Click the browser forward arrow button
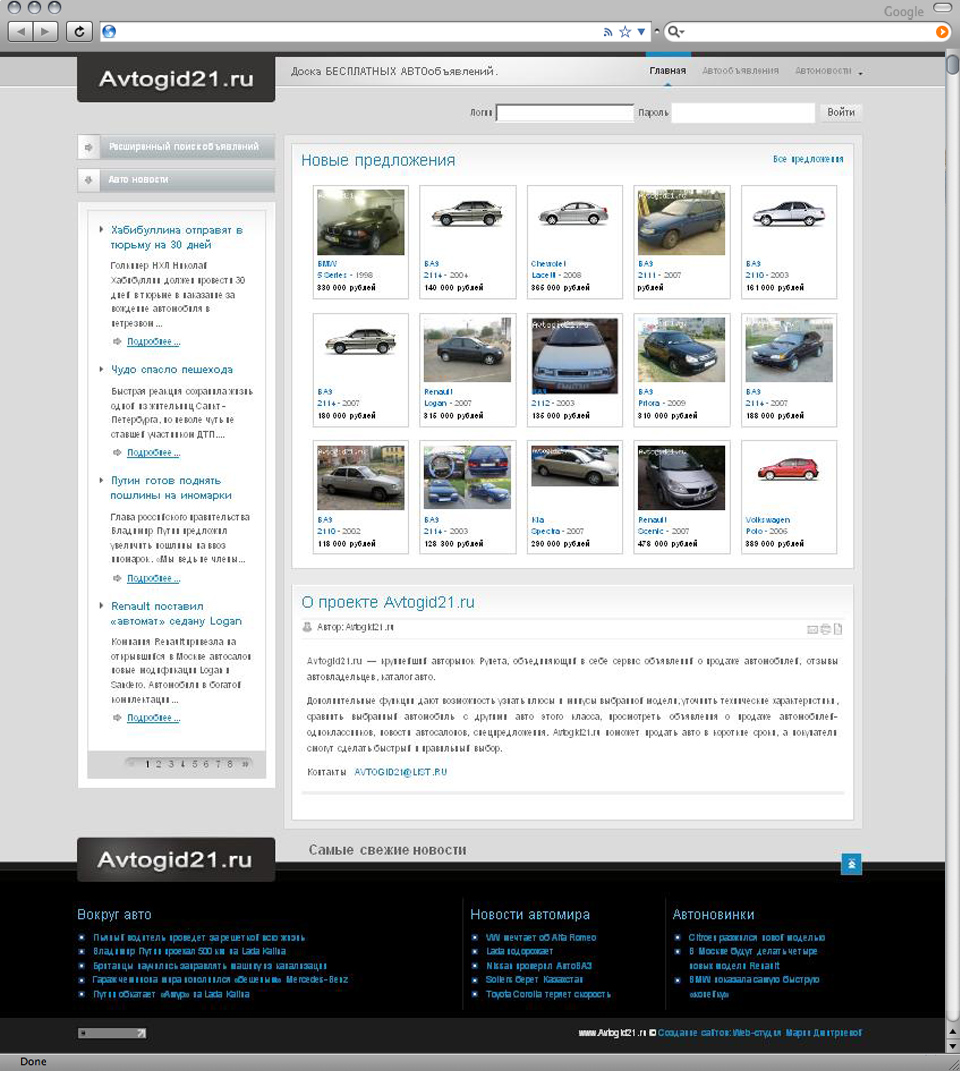 pyautogui.click(x=47, y=32)
